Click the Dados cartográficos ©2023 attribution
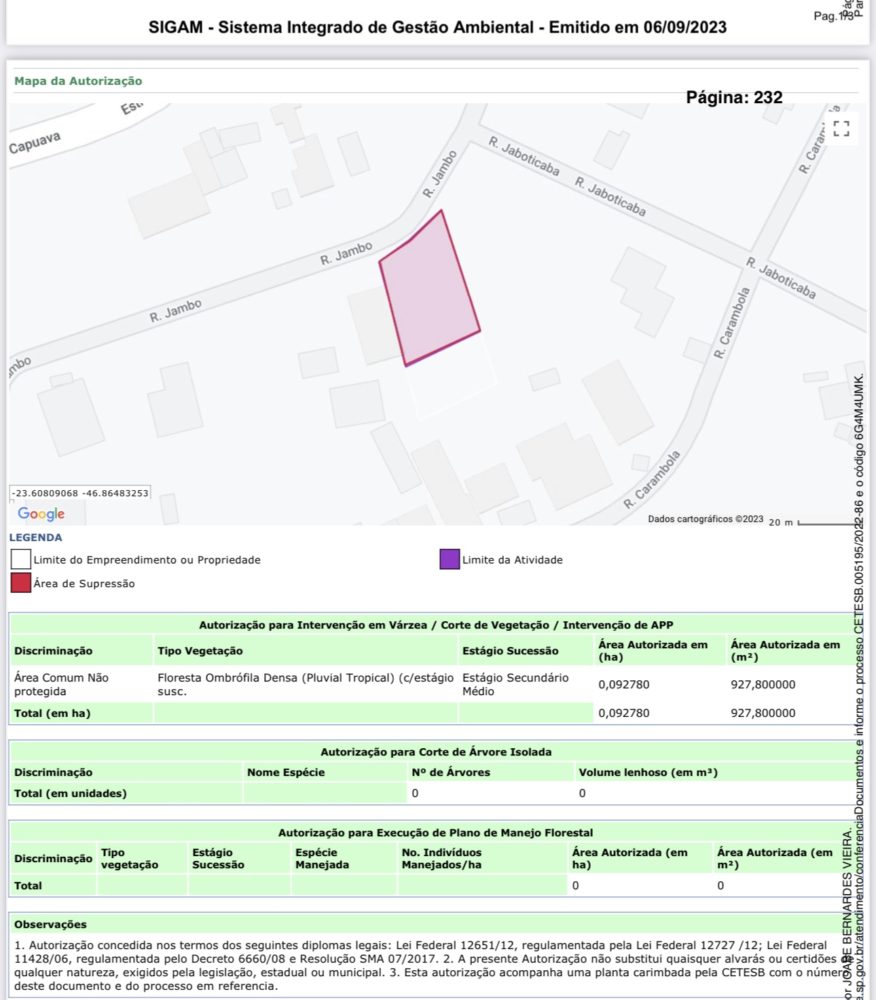Image resolution: width=876 pixels, height=1000 pixels. (705, 519)
